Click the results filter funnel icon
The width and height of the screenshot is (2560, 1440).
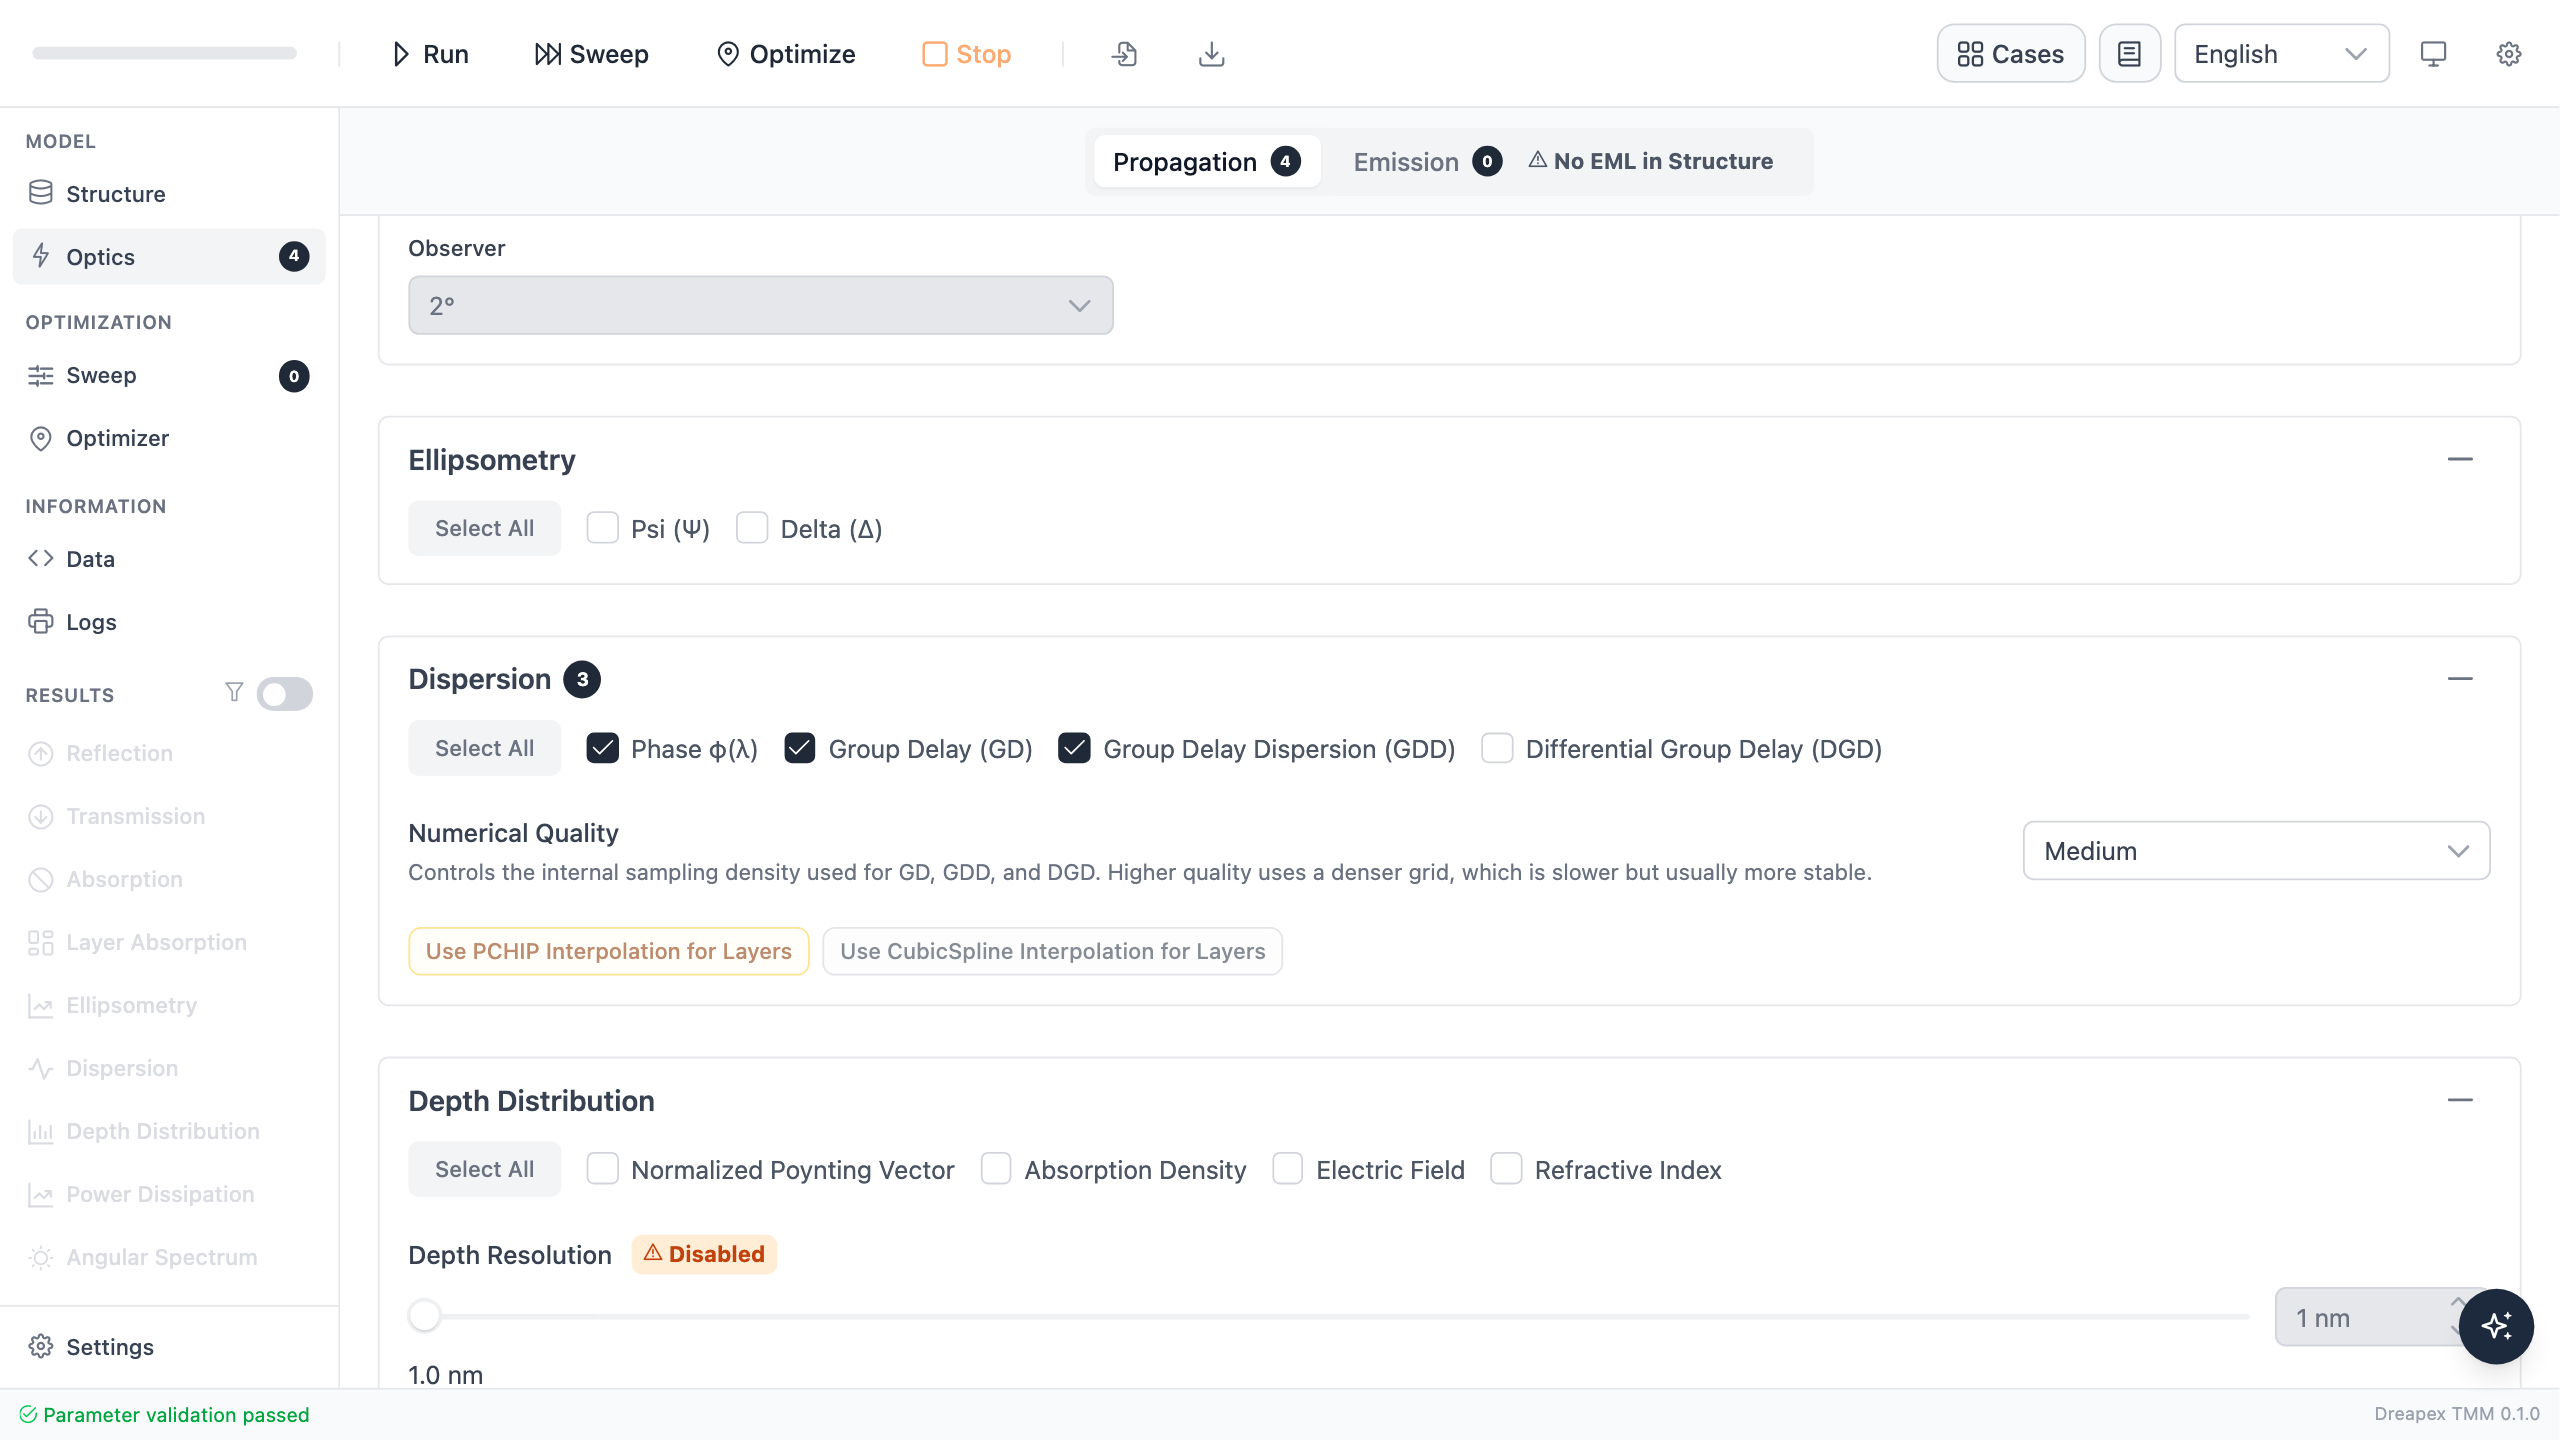click(x=234, y=692)
